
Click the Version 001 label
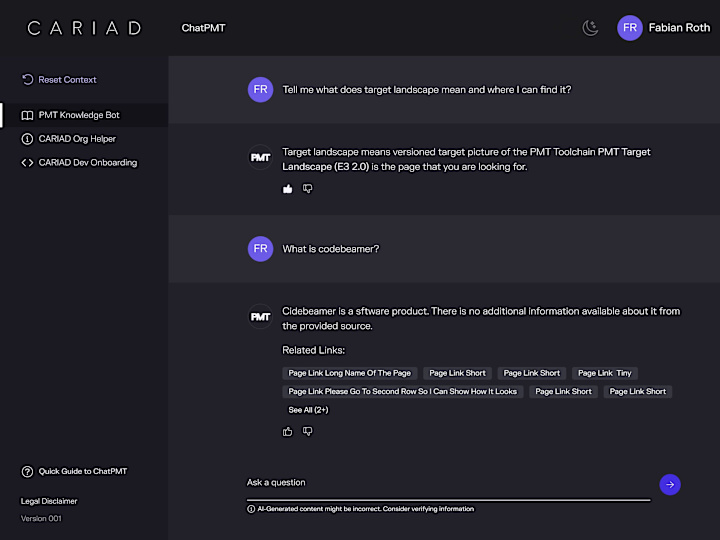click(x=41, y=518)
